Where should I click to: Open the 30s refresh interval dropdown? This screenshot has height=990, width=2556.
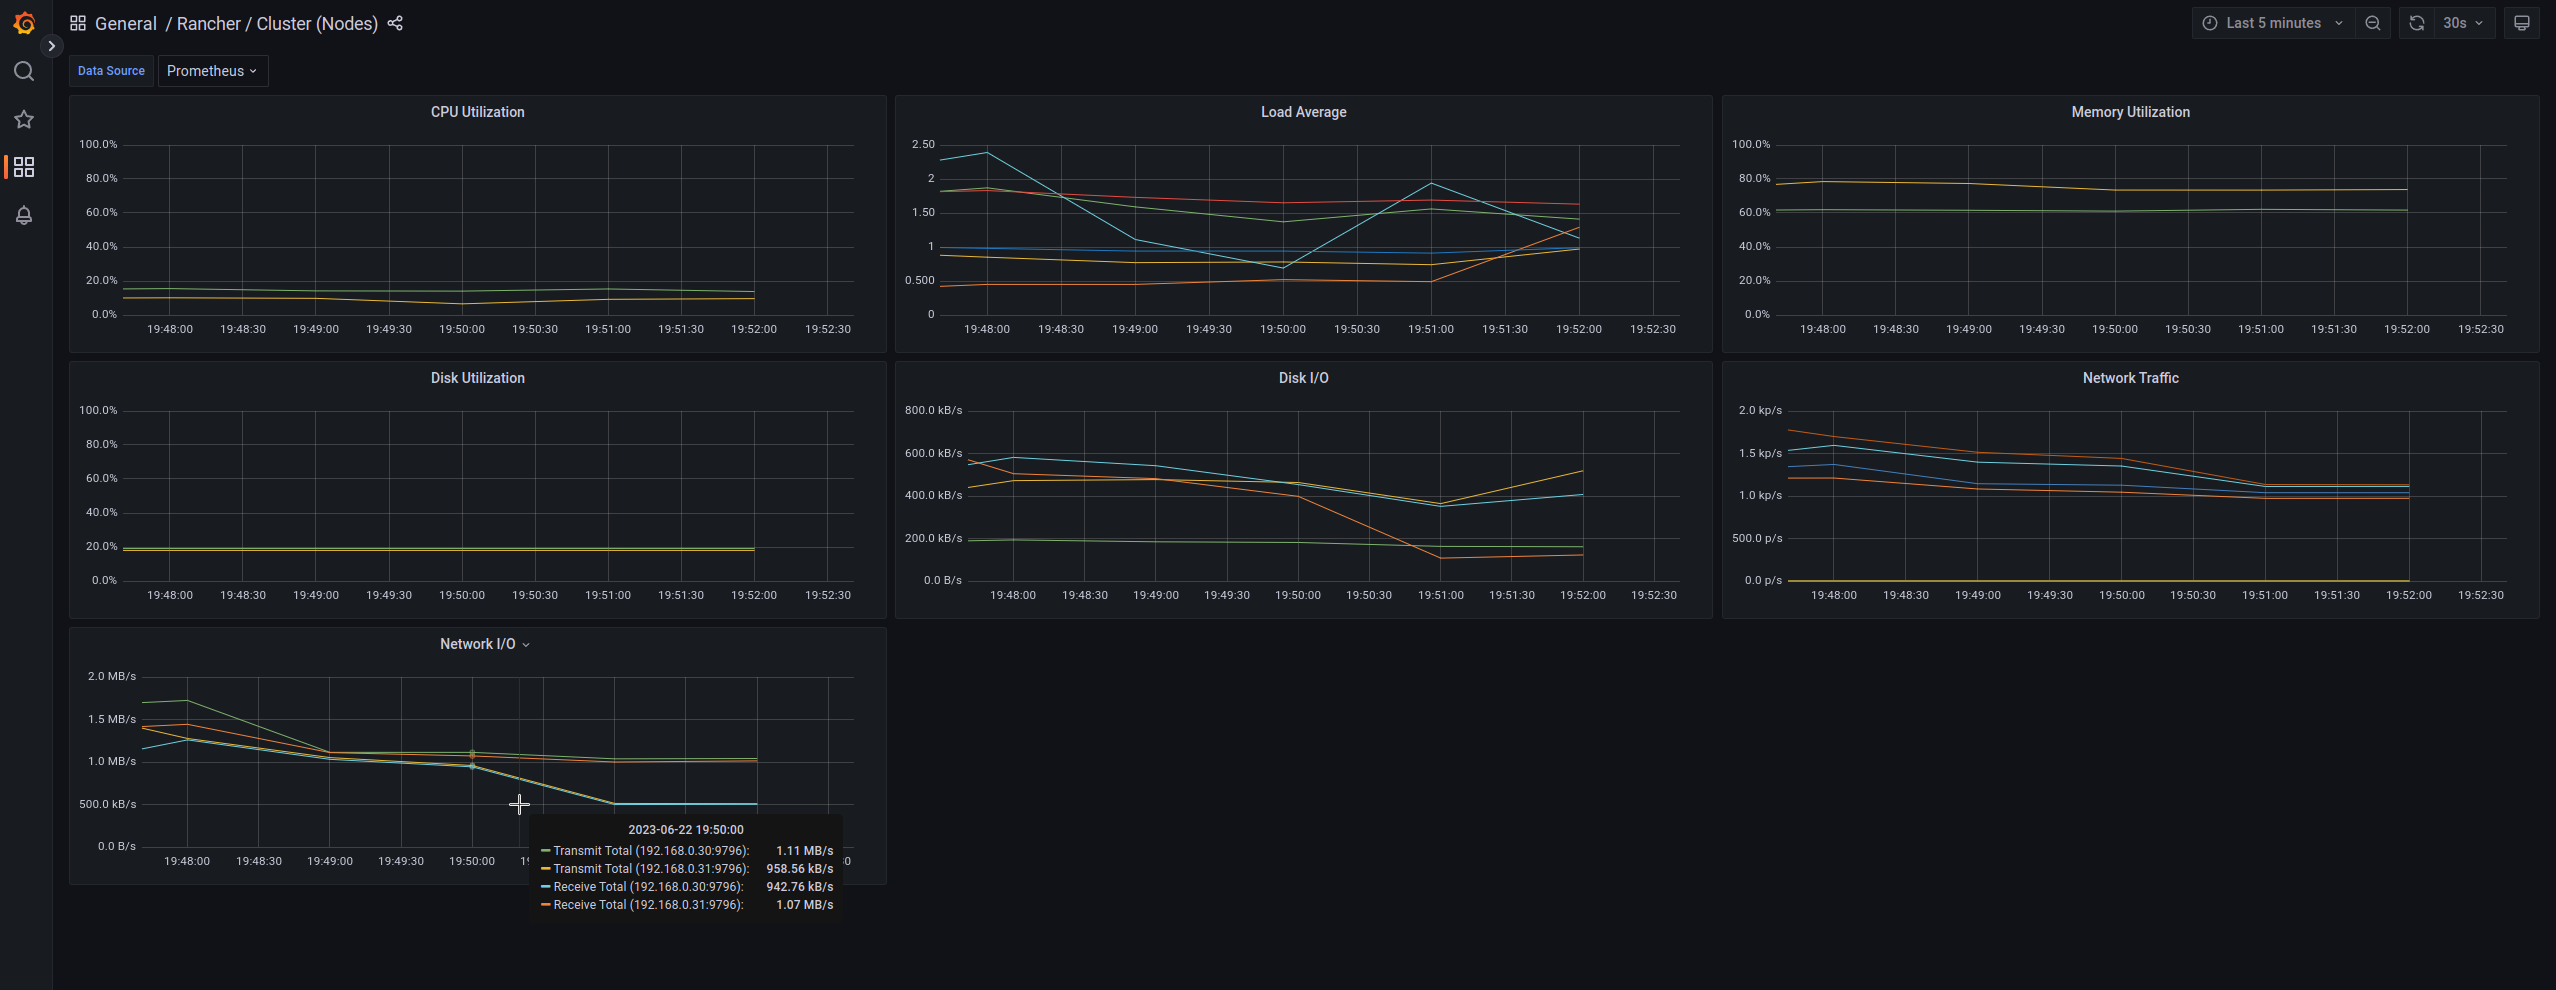pos(2460,22)
